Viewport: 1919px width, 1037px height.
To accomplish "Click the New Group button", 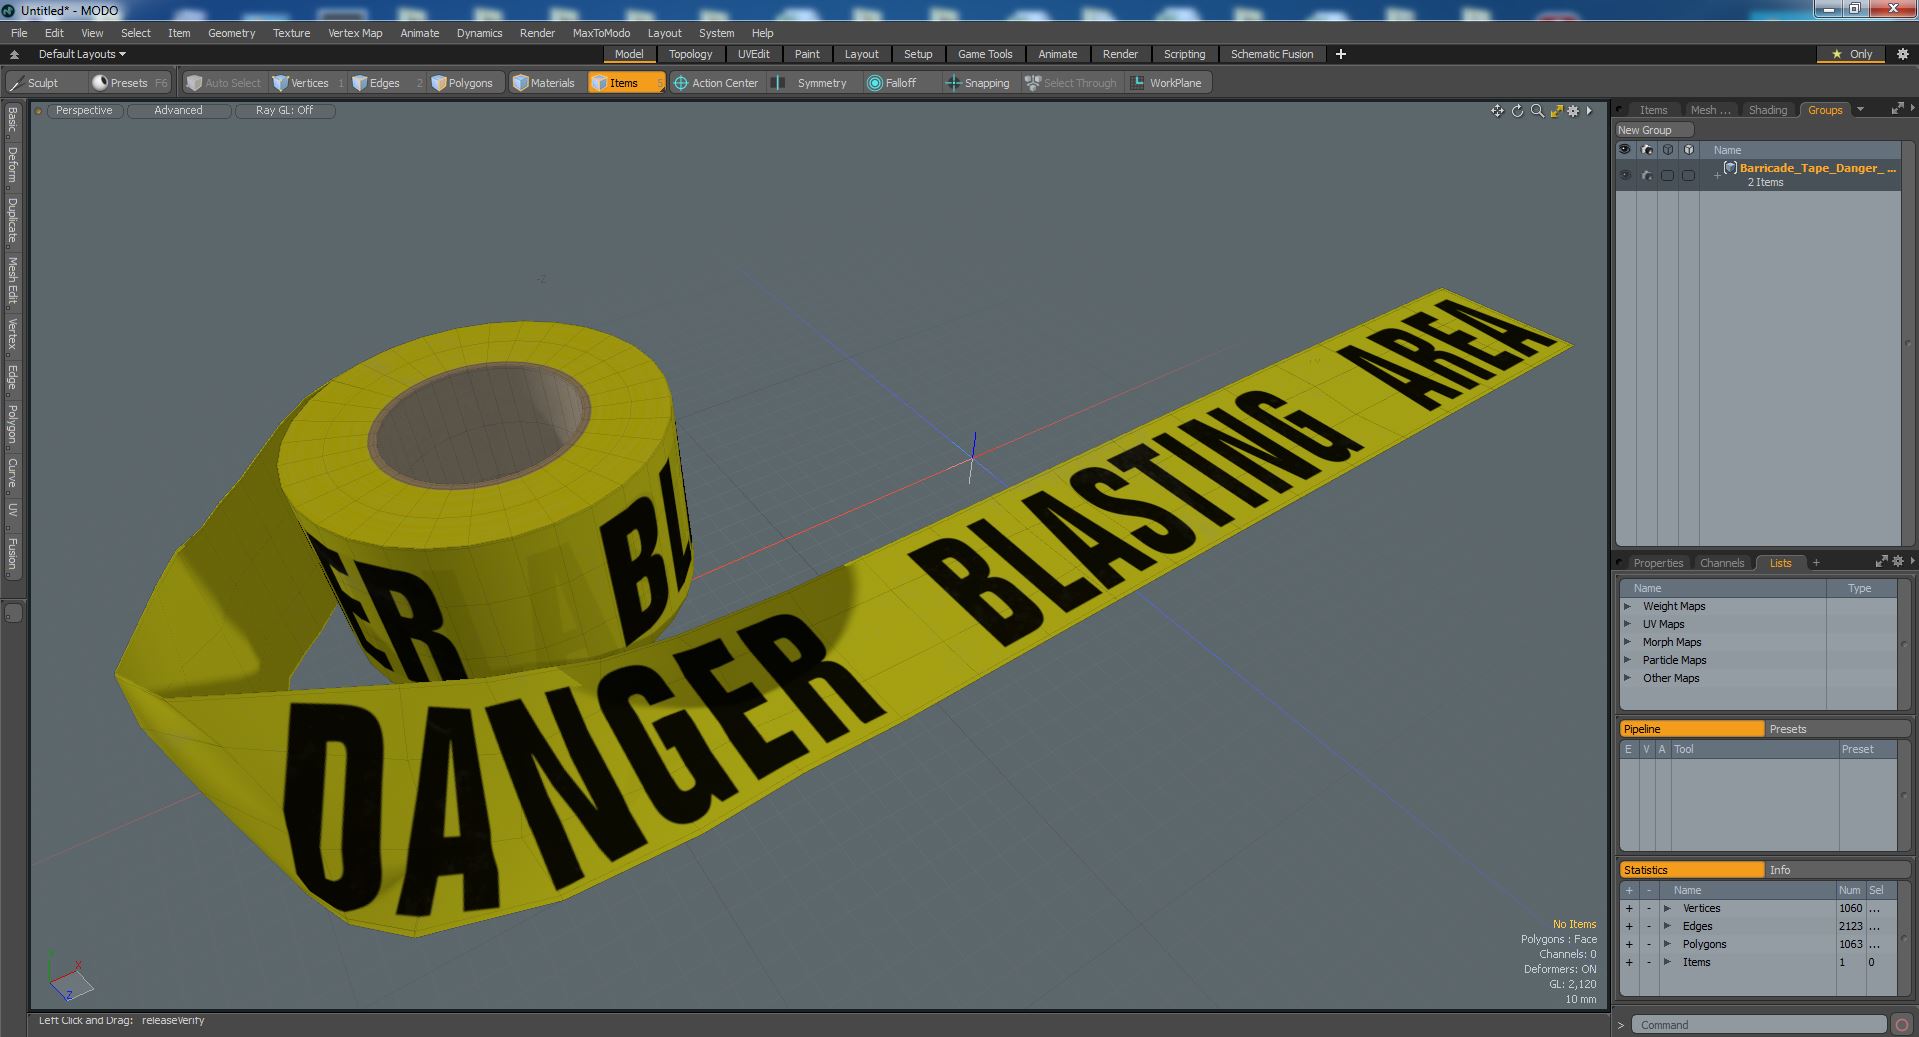I will click(x=1653, y=130).
